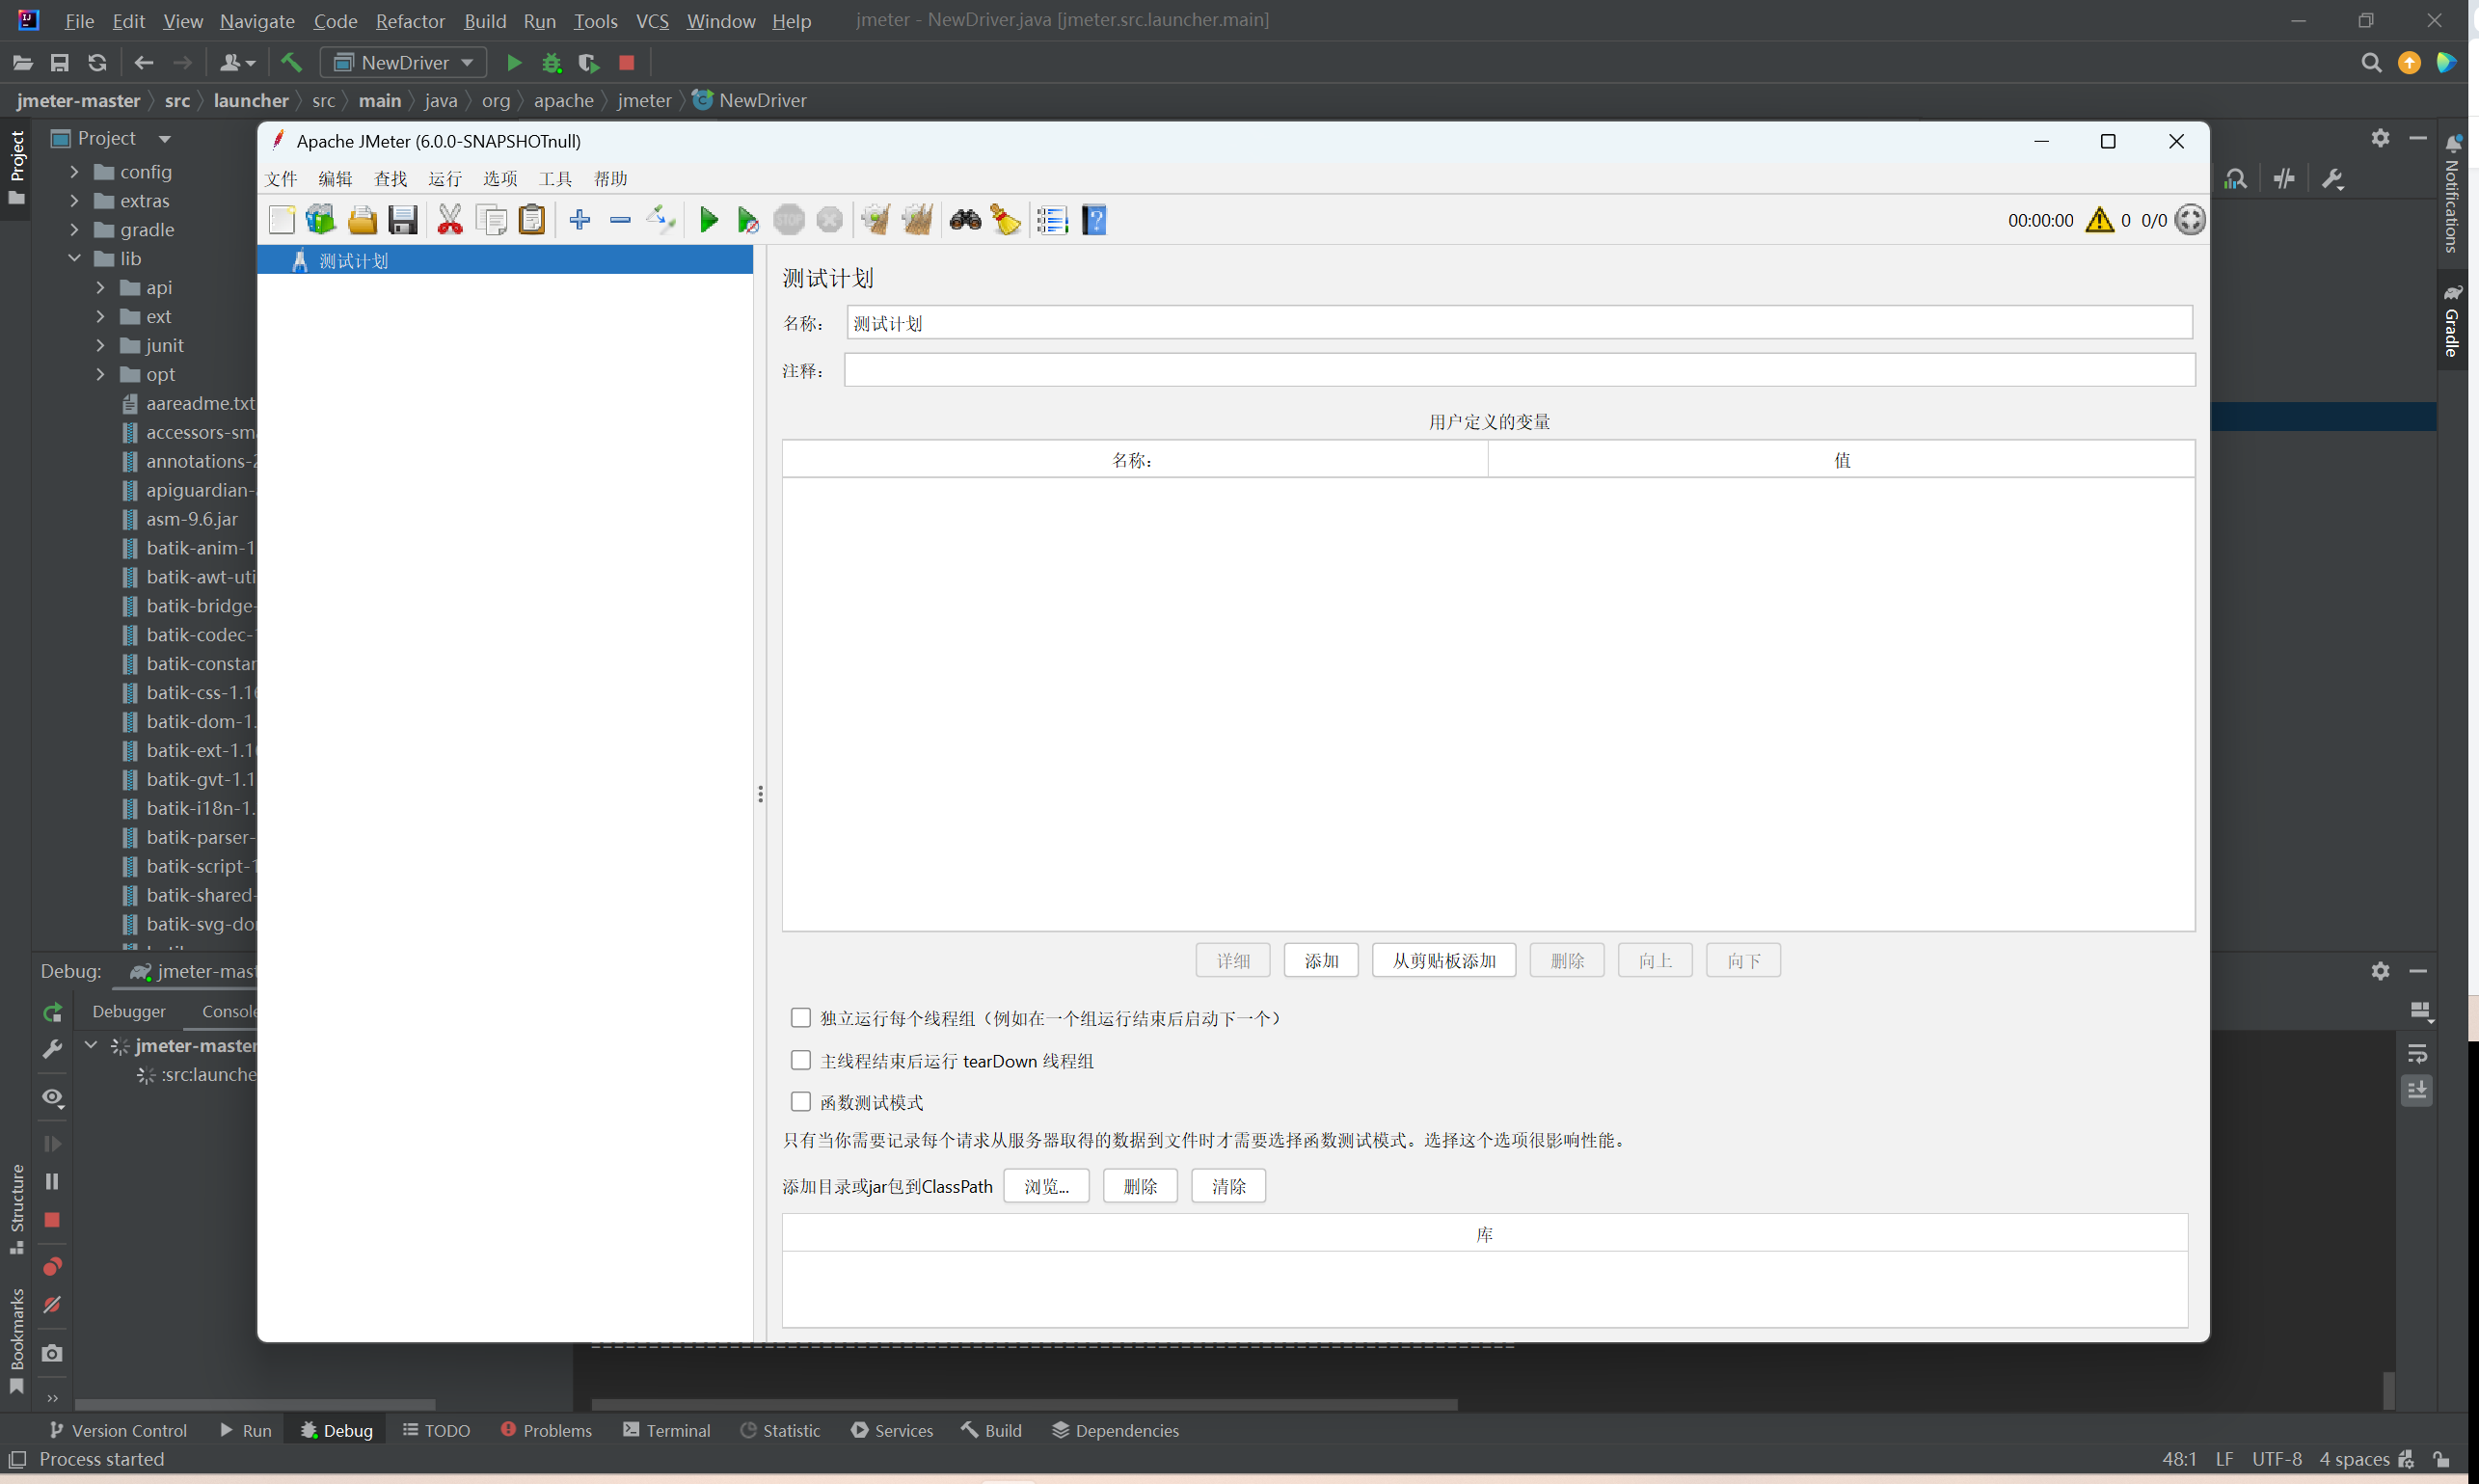Viewport: 2479px width, 1484px height.
Task: Open 文件 menu in JMeter
Action: [281, 178]
